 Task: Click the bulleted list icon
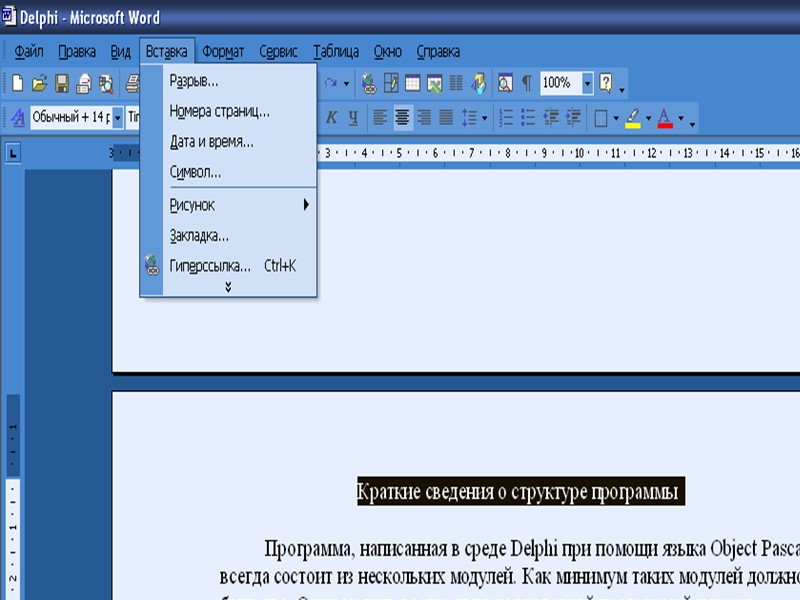[x=528, y=117]
